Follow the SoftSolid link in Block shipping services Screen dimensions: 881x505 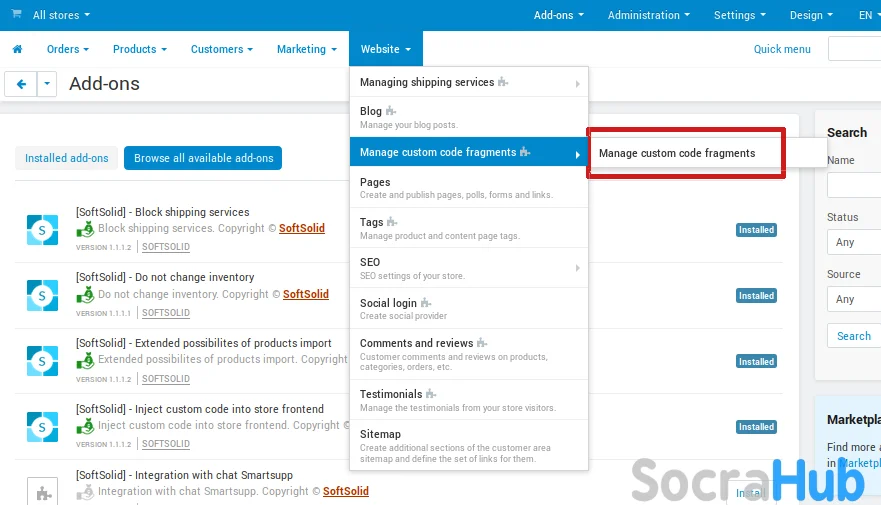coord(302,228)
